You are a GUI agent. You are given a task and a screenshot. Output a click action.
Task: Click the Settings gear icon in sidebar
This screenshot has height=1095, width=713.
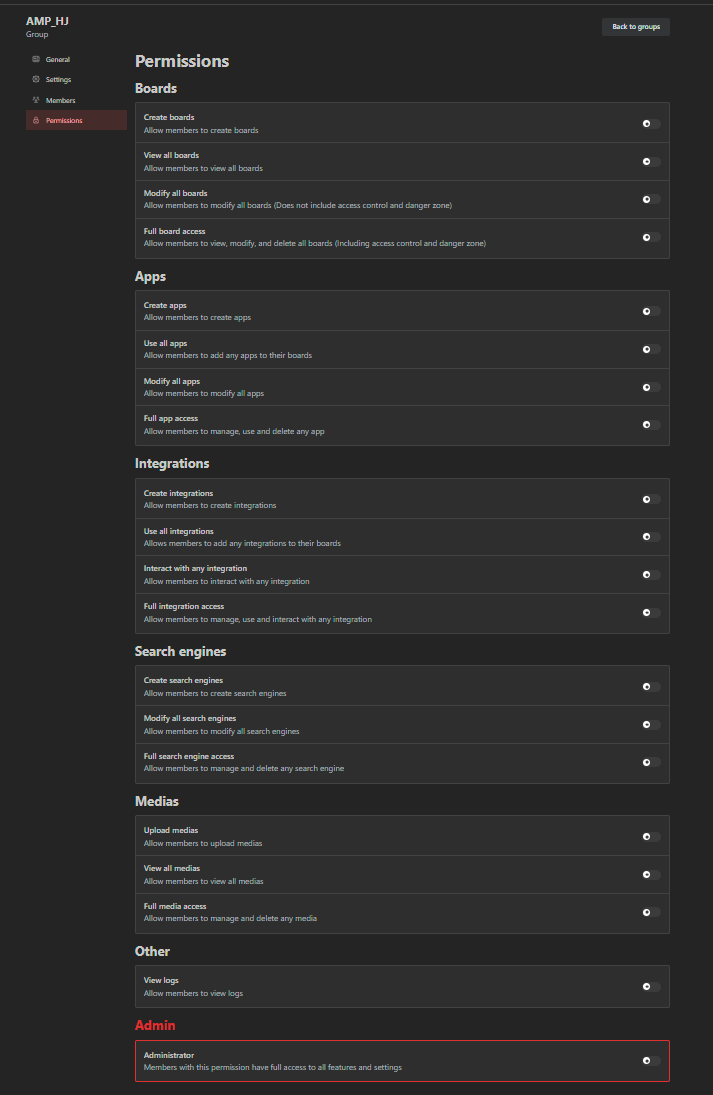click(x=36, y=80)
